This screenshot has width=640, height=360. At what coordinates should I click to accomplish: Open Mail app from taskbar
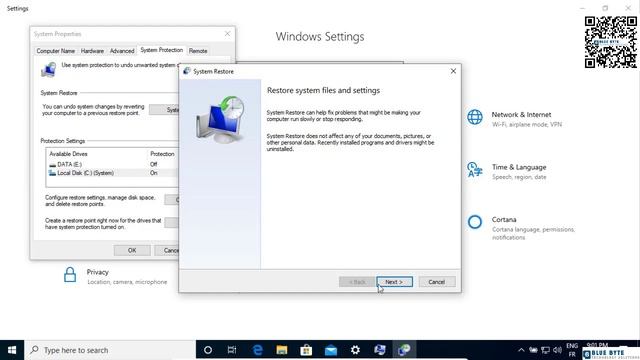tap(331, 350)
